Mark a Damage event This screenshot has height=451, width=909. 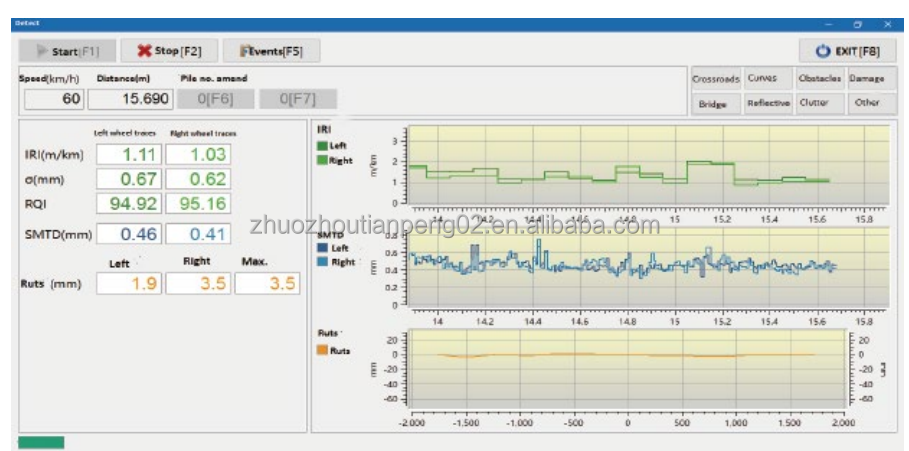click(x=871, y=78)
